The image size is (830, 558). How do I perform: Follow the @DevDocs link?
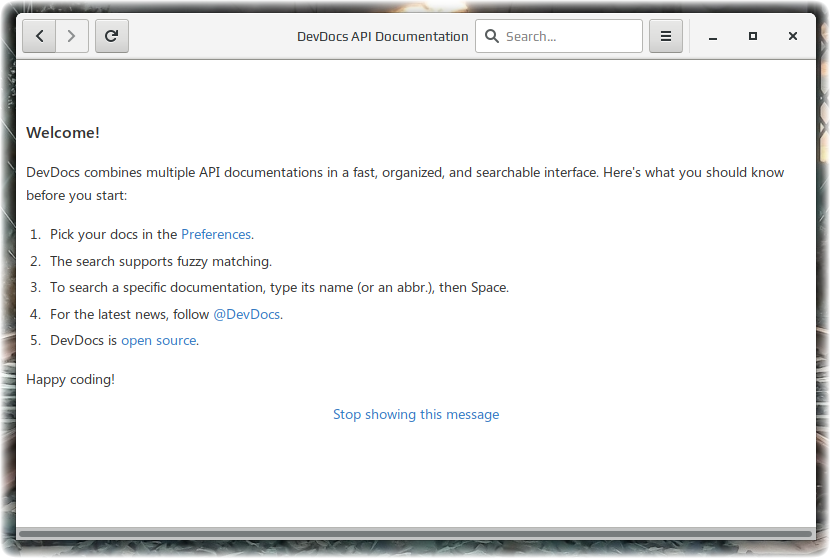click(247, 314)
